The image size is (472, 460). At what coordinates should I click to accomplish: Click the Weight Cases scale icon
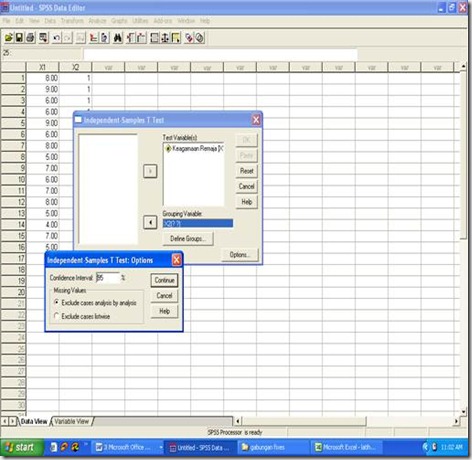tap(165, 38)
